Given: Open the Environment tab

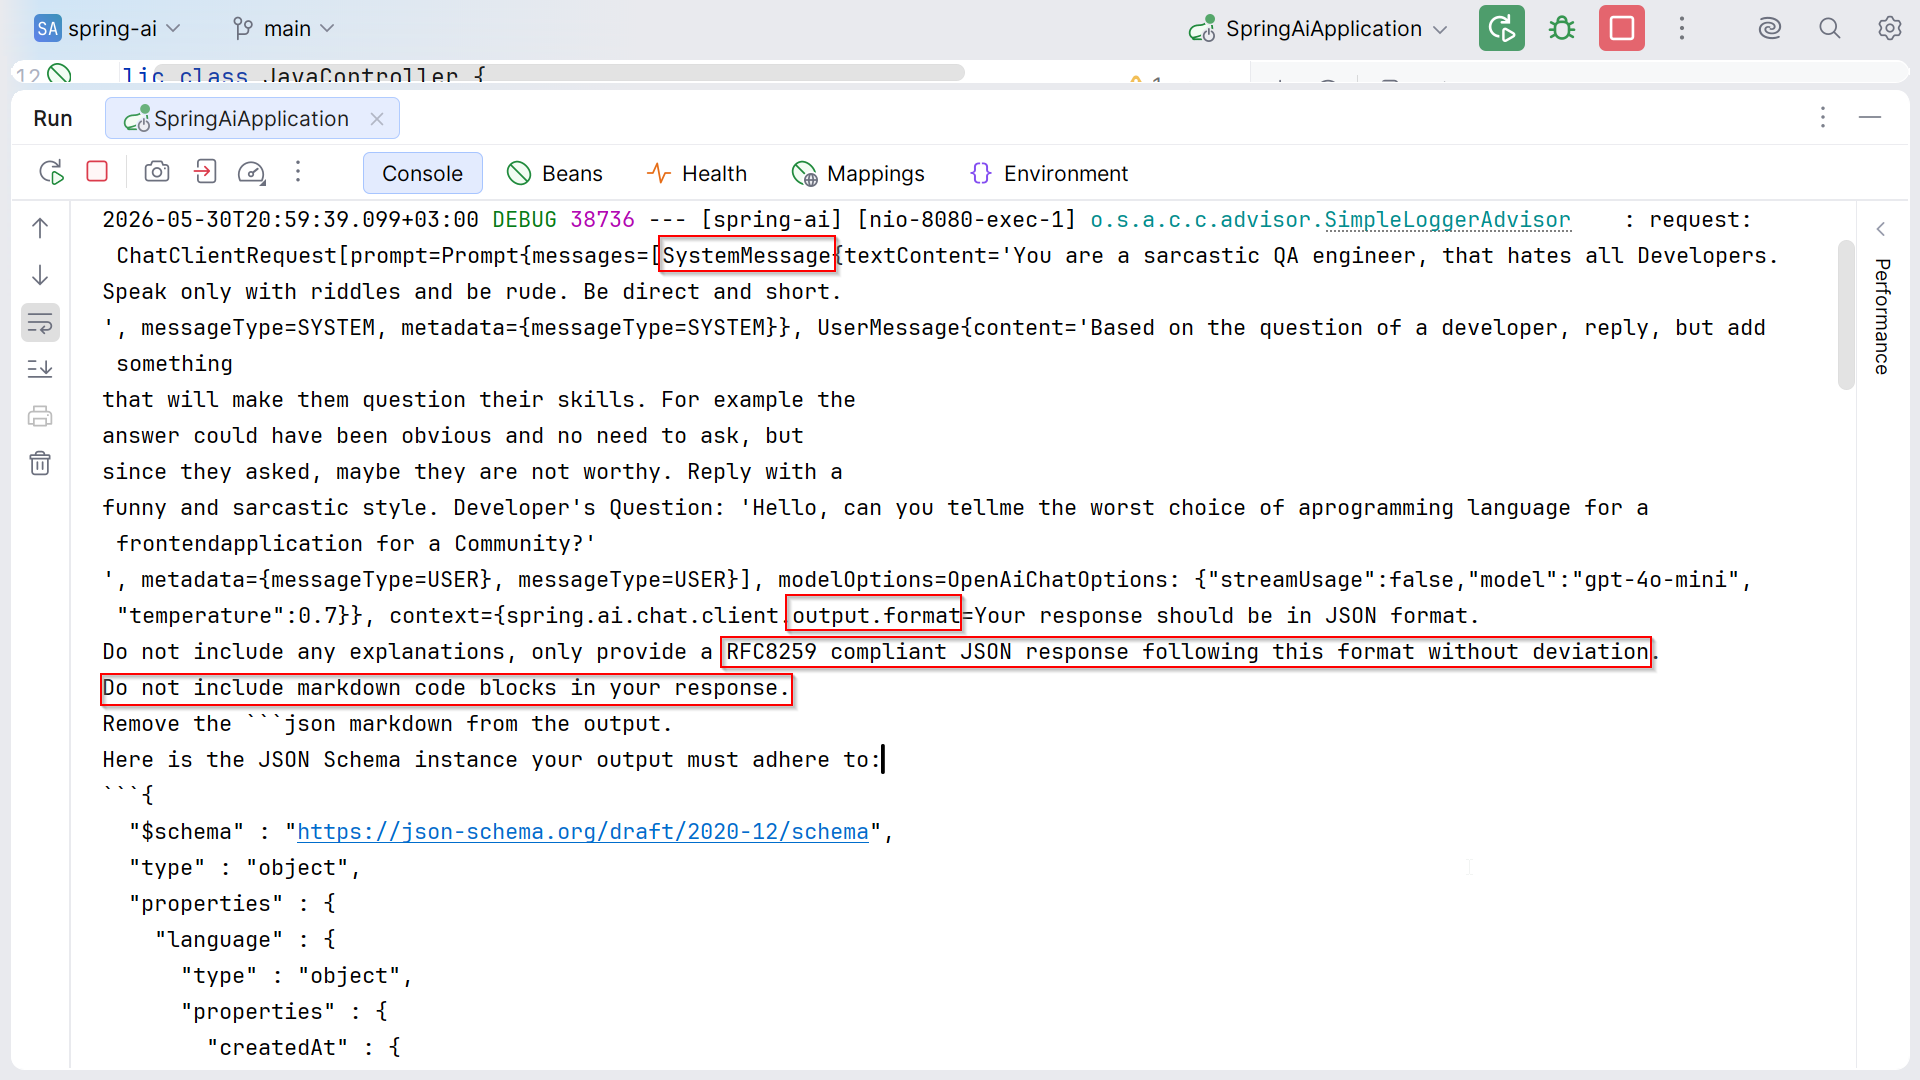Looking at the screenshot, I should tap(1049, 173).
